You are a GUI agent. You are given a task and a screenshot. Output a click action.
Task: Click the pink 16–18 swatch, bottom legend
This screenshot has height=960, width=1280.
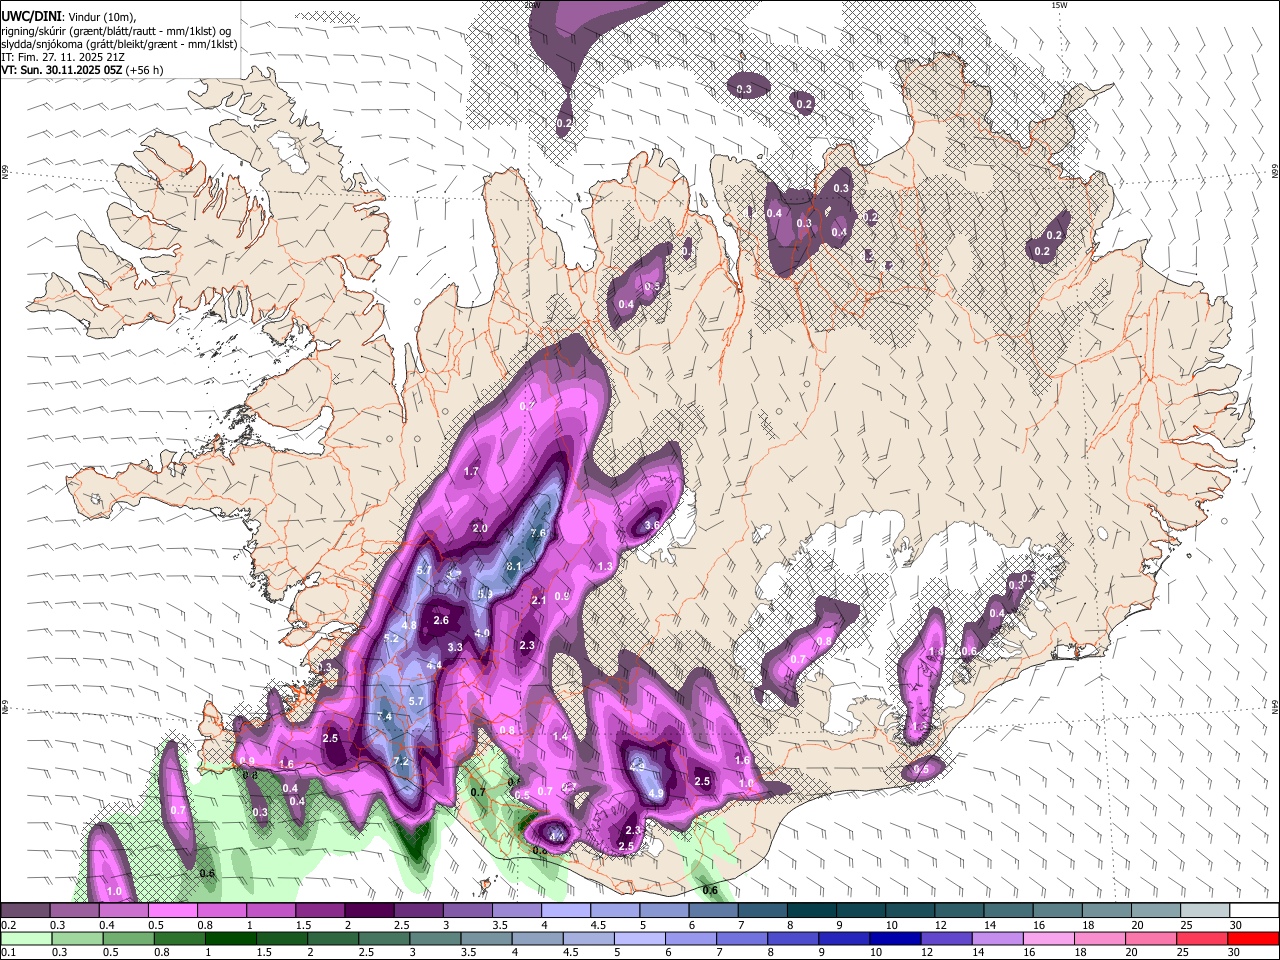1050,938
